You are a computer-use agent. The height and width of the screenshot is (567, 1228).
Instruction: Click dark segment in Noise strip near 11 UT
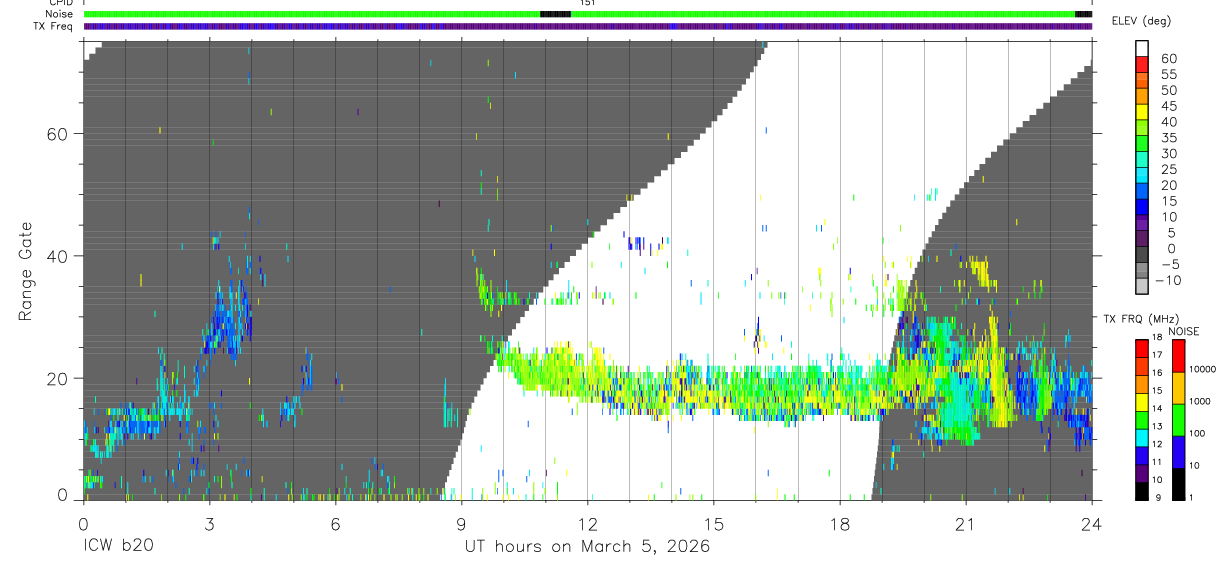[555, 14]
